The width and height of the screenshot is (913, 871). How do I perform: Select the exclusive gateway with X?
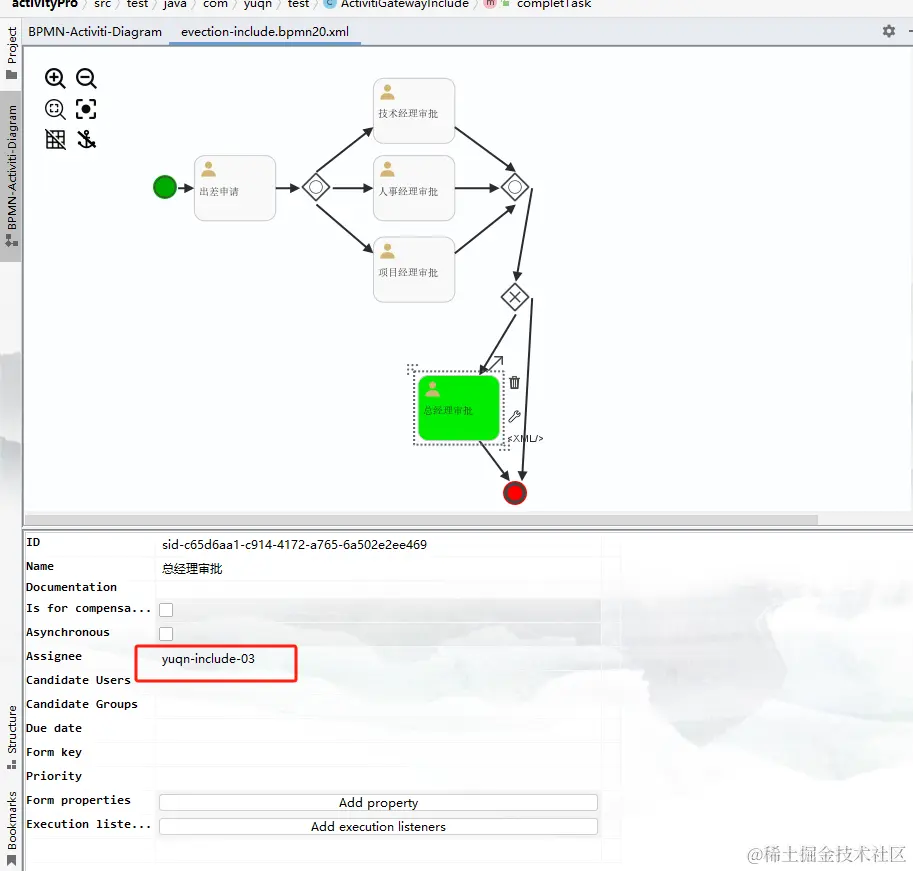(515, 298)
